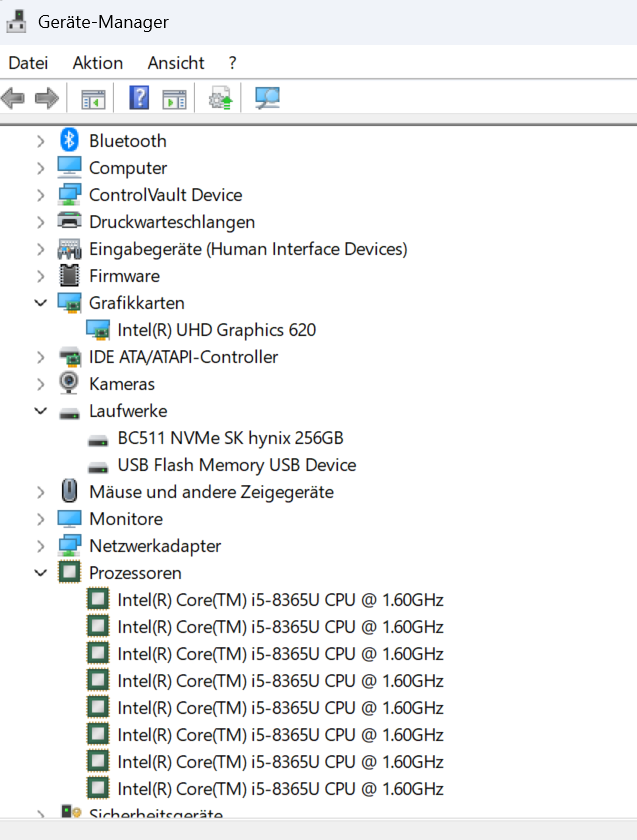Collapse the Laufwerke category
637x840 pixels.
coord(41,411)
